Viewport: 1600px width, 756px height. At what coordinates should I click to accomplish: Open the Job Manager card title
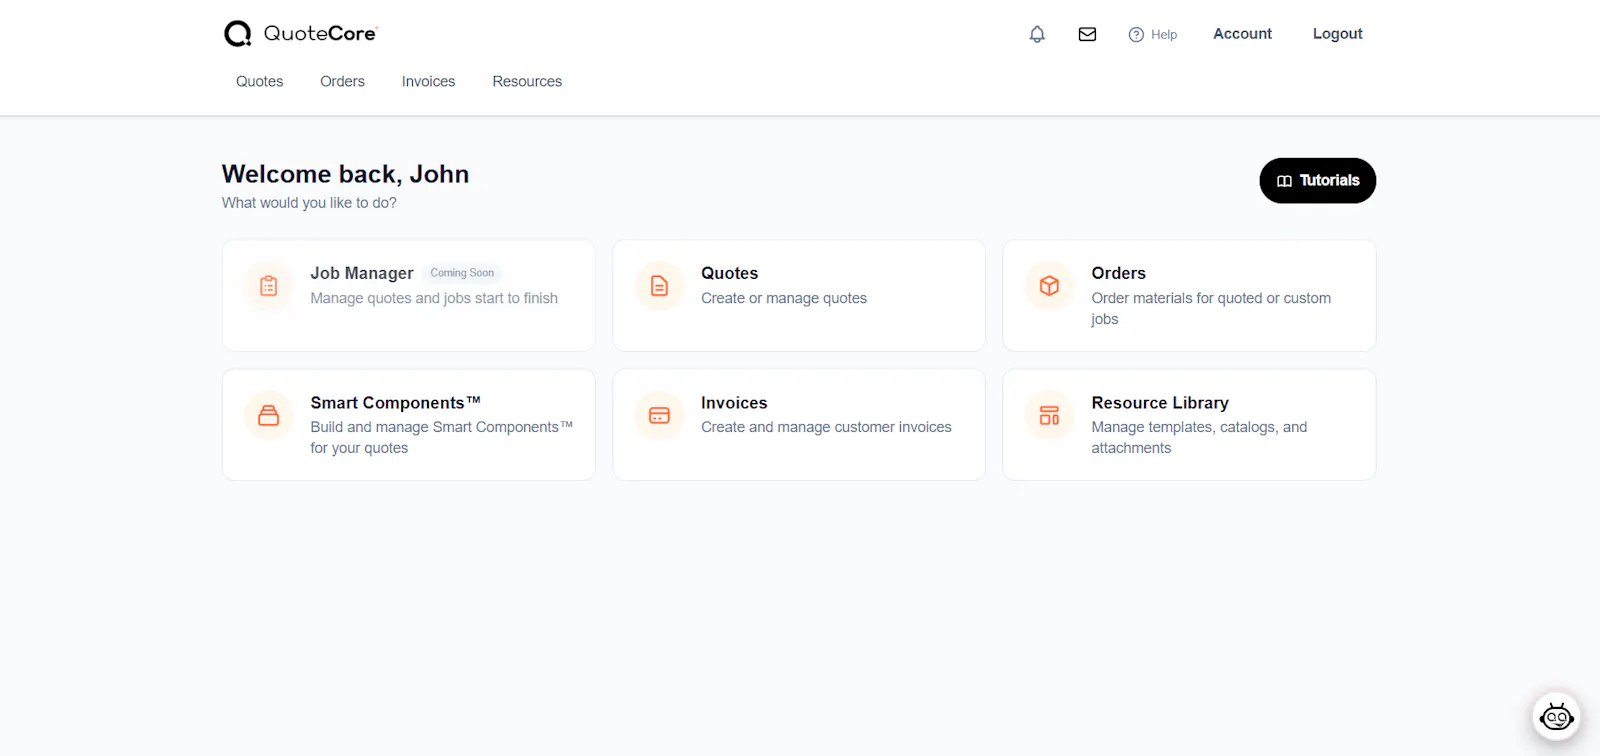pyautogui.click(x=361, y=273)
